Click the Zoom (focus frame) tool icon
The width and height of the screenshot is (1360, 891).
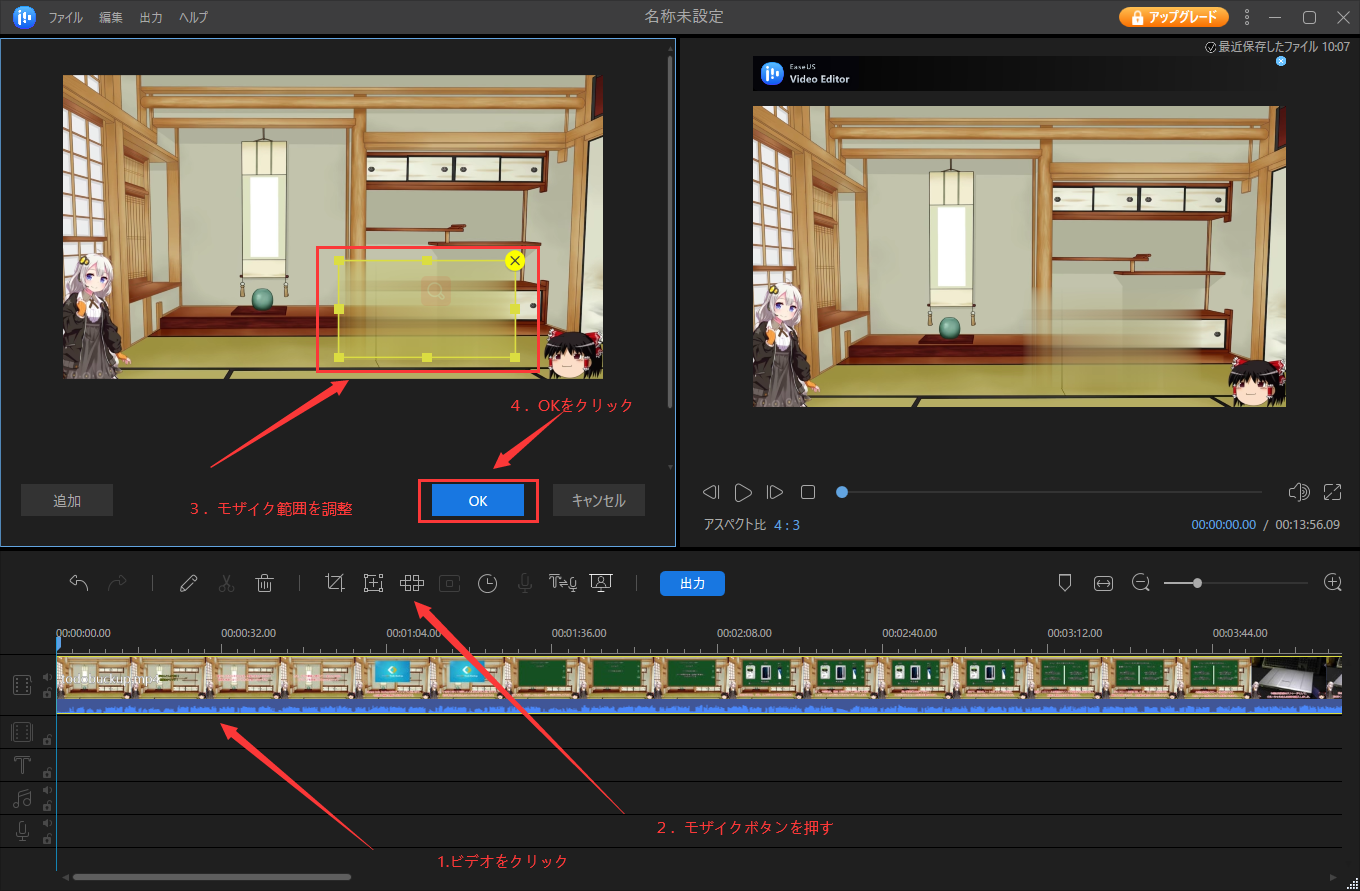pyautogui.click(x=373, y=583)
